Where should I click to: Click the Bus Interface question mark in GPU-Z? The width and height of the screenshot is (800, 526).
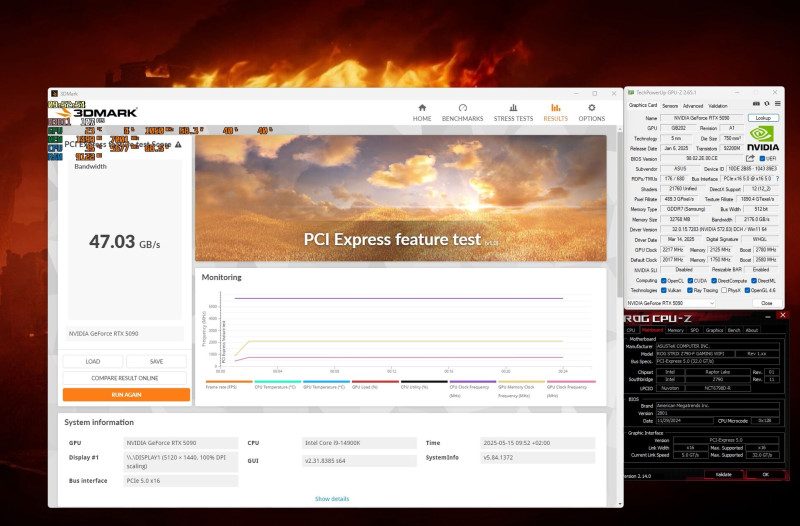pos(778,179)
